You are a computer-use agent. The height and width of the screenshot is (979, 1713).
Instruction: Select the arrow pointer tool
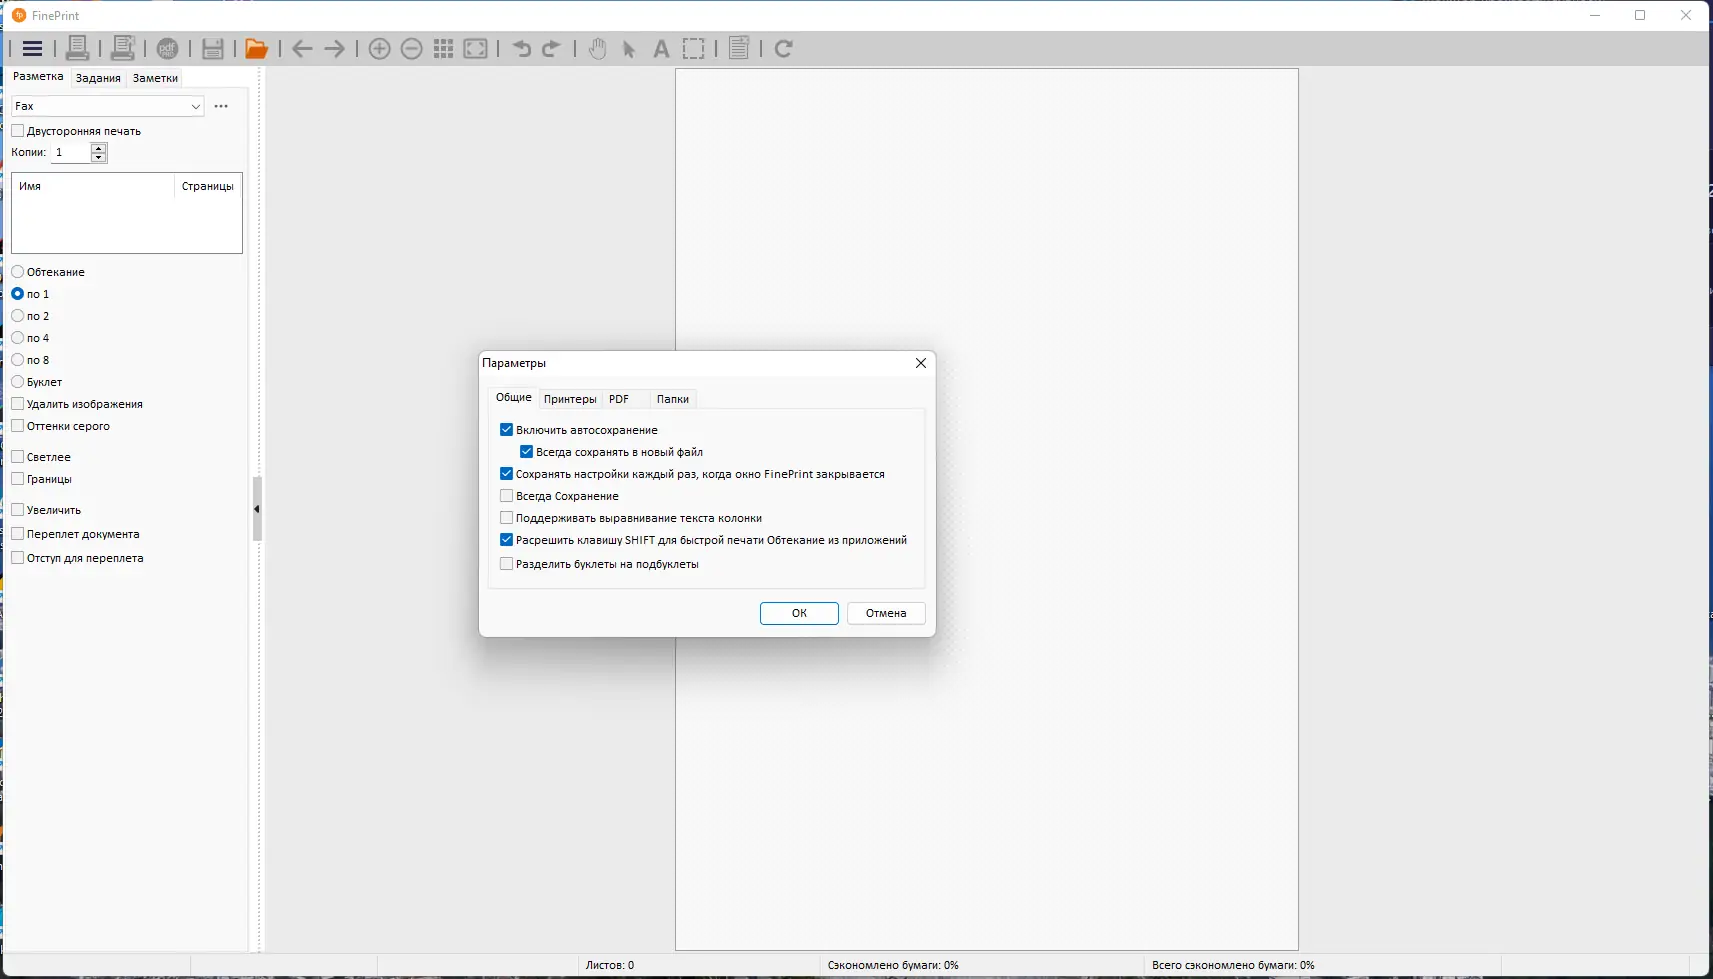click(629, 48)
